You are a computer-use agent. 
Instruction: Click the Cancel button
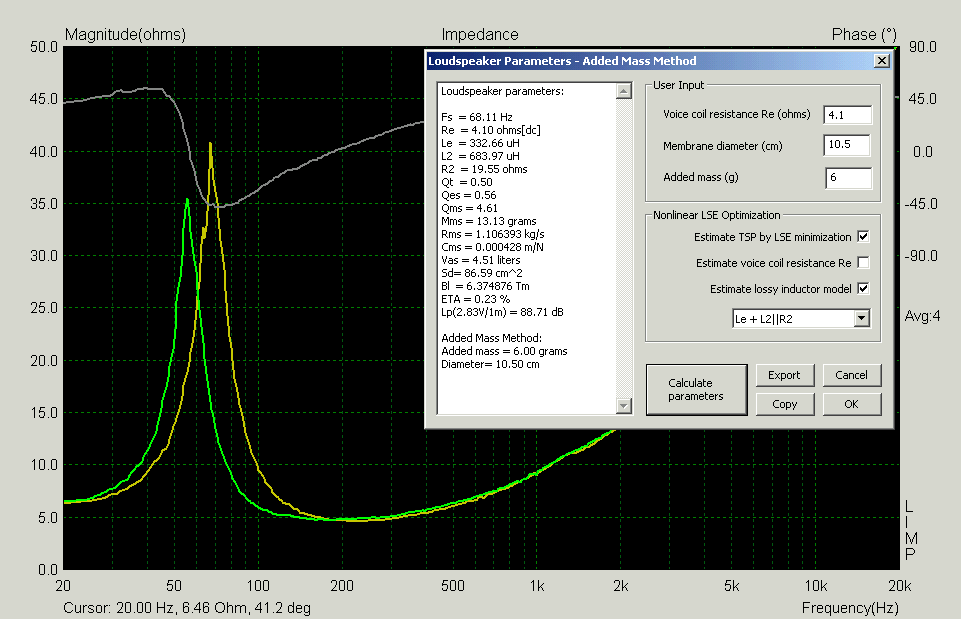851,375
